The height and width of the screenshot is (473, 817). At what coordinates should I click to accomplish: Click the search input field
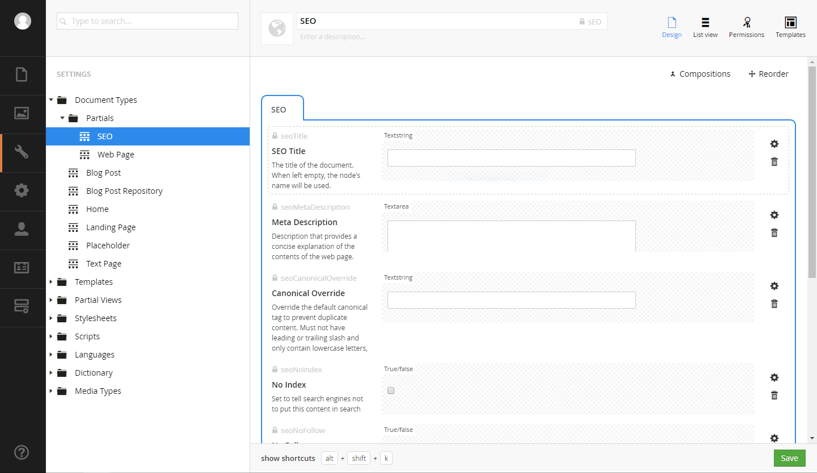(x=148, y=20)
